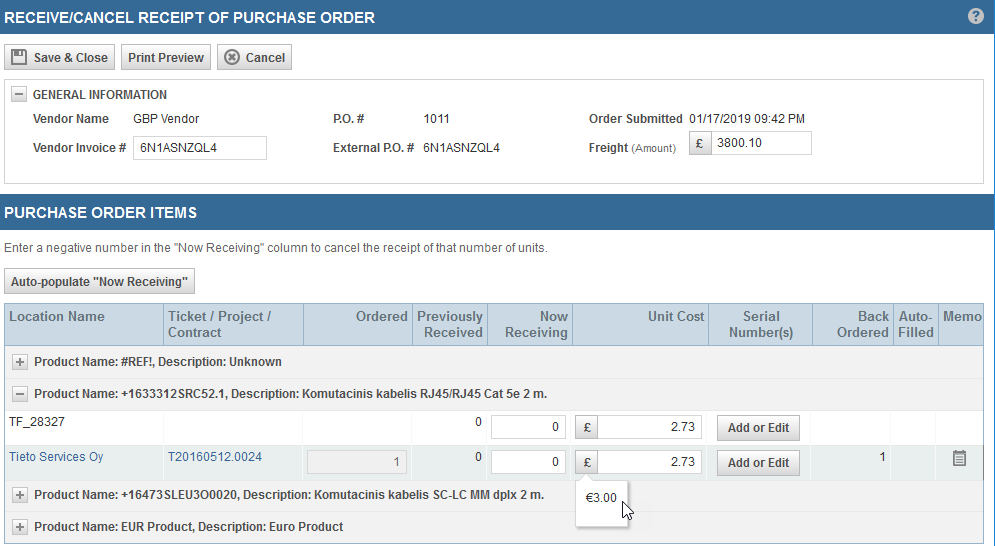Collapse product +1633312SRC52.1 group
995x546 pixels.
[20, 394]
